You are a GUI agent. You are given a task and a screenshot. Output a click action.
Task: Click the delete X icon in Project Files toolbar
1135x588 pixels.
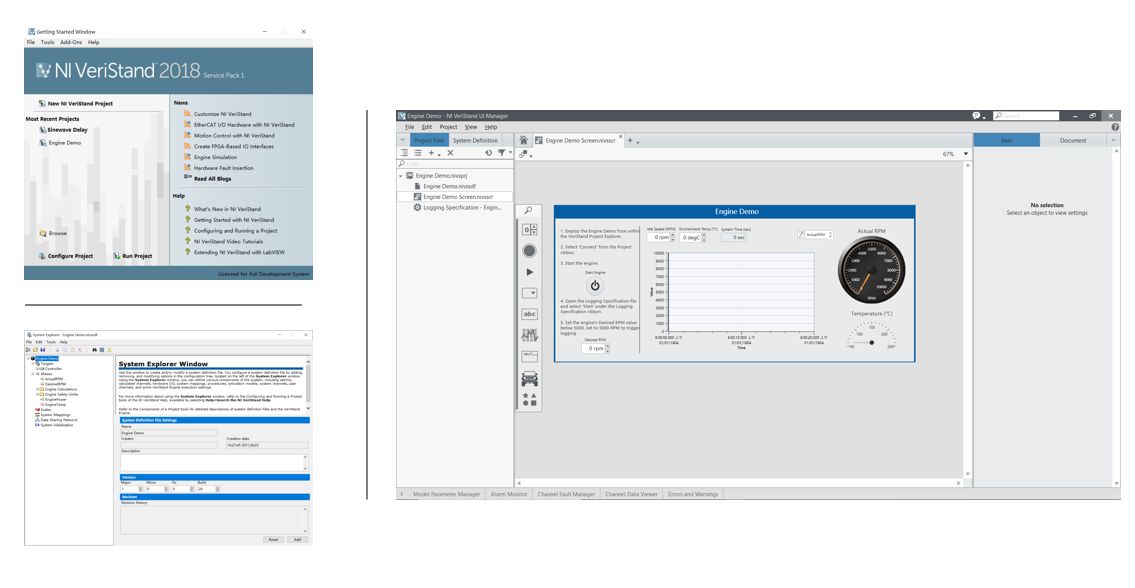pyautogui.click(x=450, y=153)
